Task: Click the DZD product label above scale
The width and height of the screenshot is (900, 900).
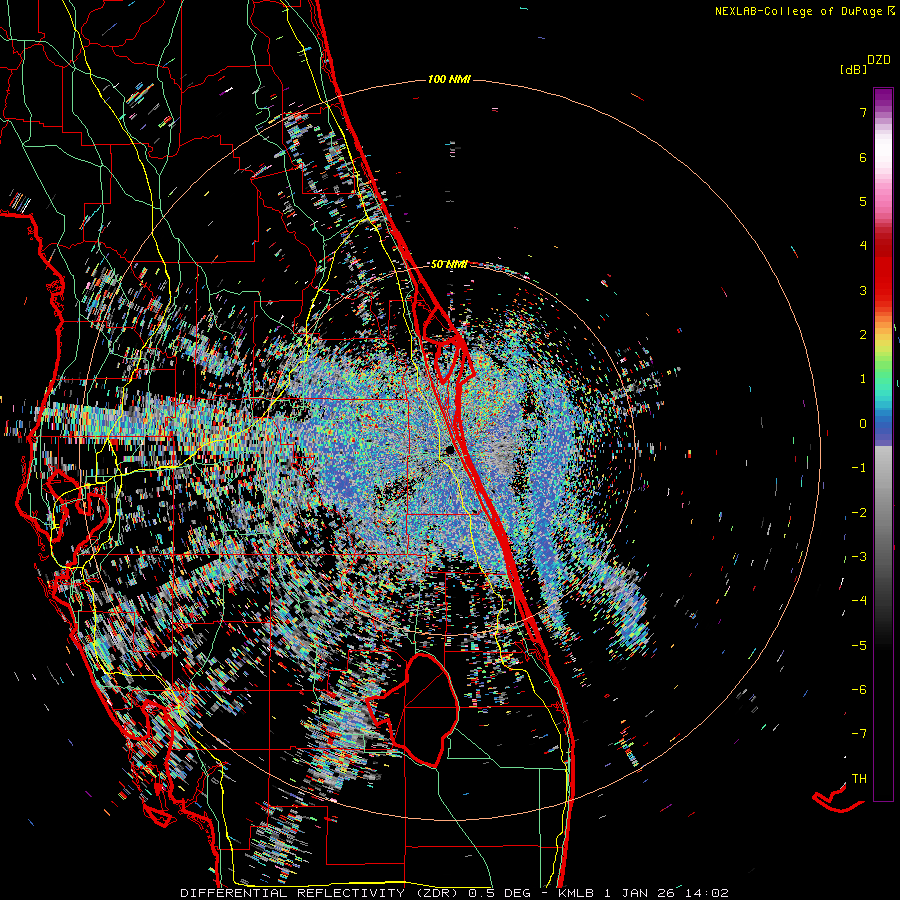Action: pyautogui.click(x=879, y=60)
